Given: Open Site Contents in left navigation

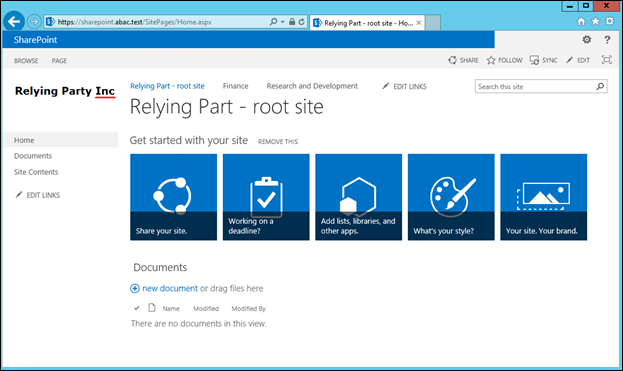Looking at the screenshot, I should (x=36, y=172).
